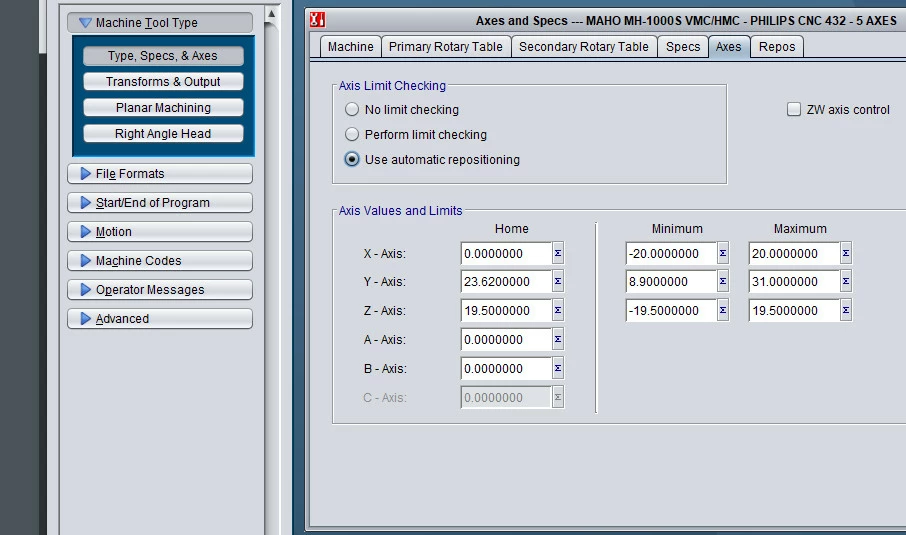Click the sidebar scrollbar up arrow

coord(272,13)
